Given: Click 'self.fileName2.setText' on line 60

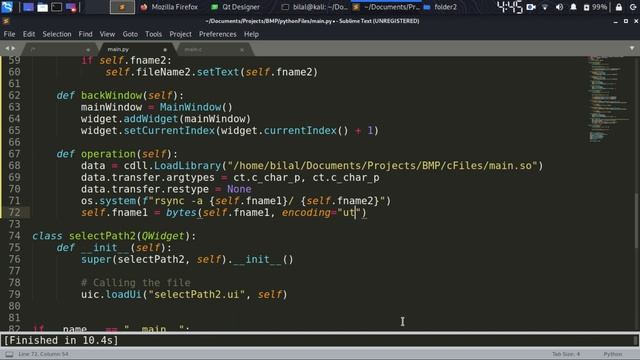Looking at the screenshot, I should click(172, 72).
